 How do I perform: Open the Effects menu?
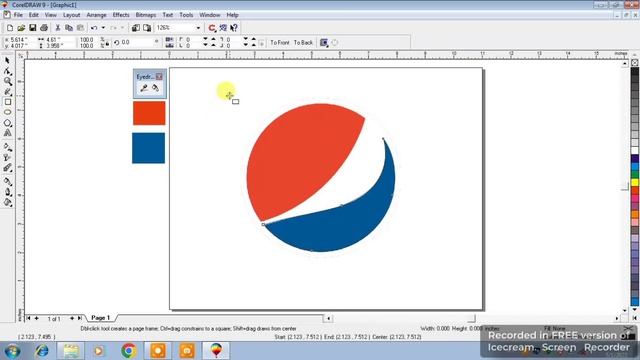tap(121, 15)
